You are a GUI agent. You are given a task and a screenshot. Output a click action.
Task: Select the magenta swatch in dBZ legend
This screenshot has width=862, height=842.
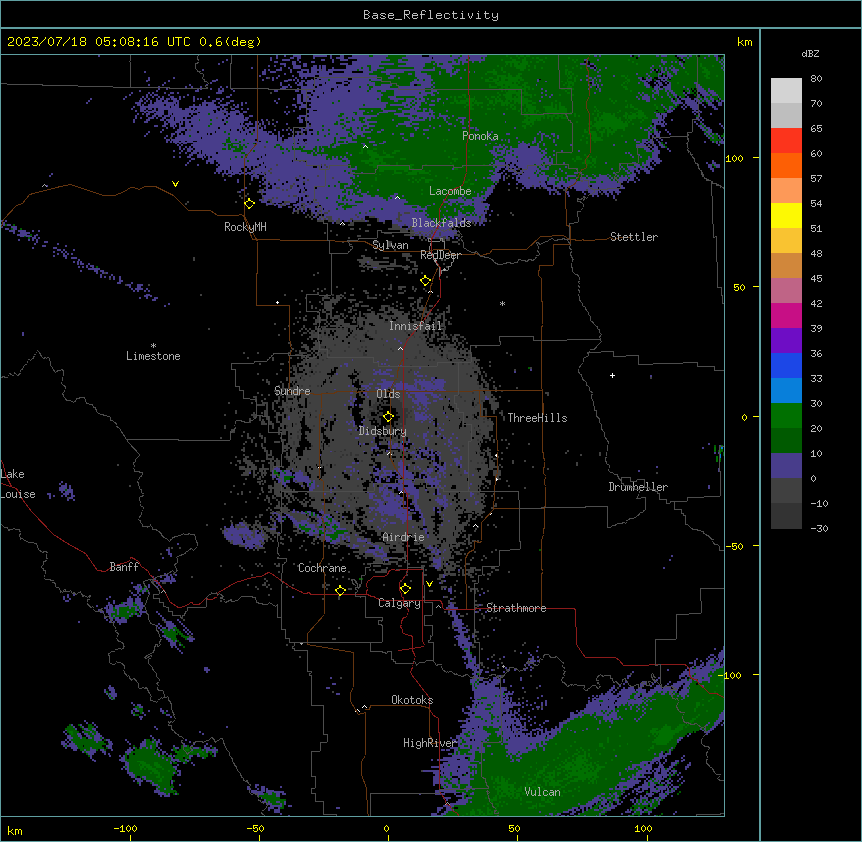pyautogui.click(x=786, y=315)
